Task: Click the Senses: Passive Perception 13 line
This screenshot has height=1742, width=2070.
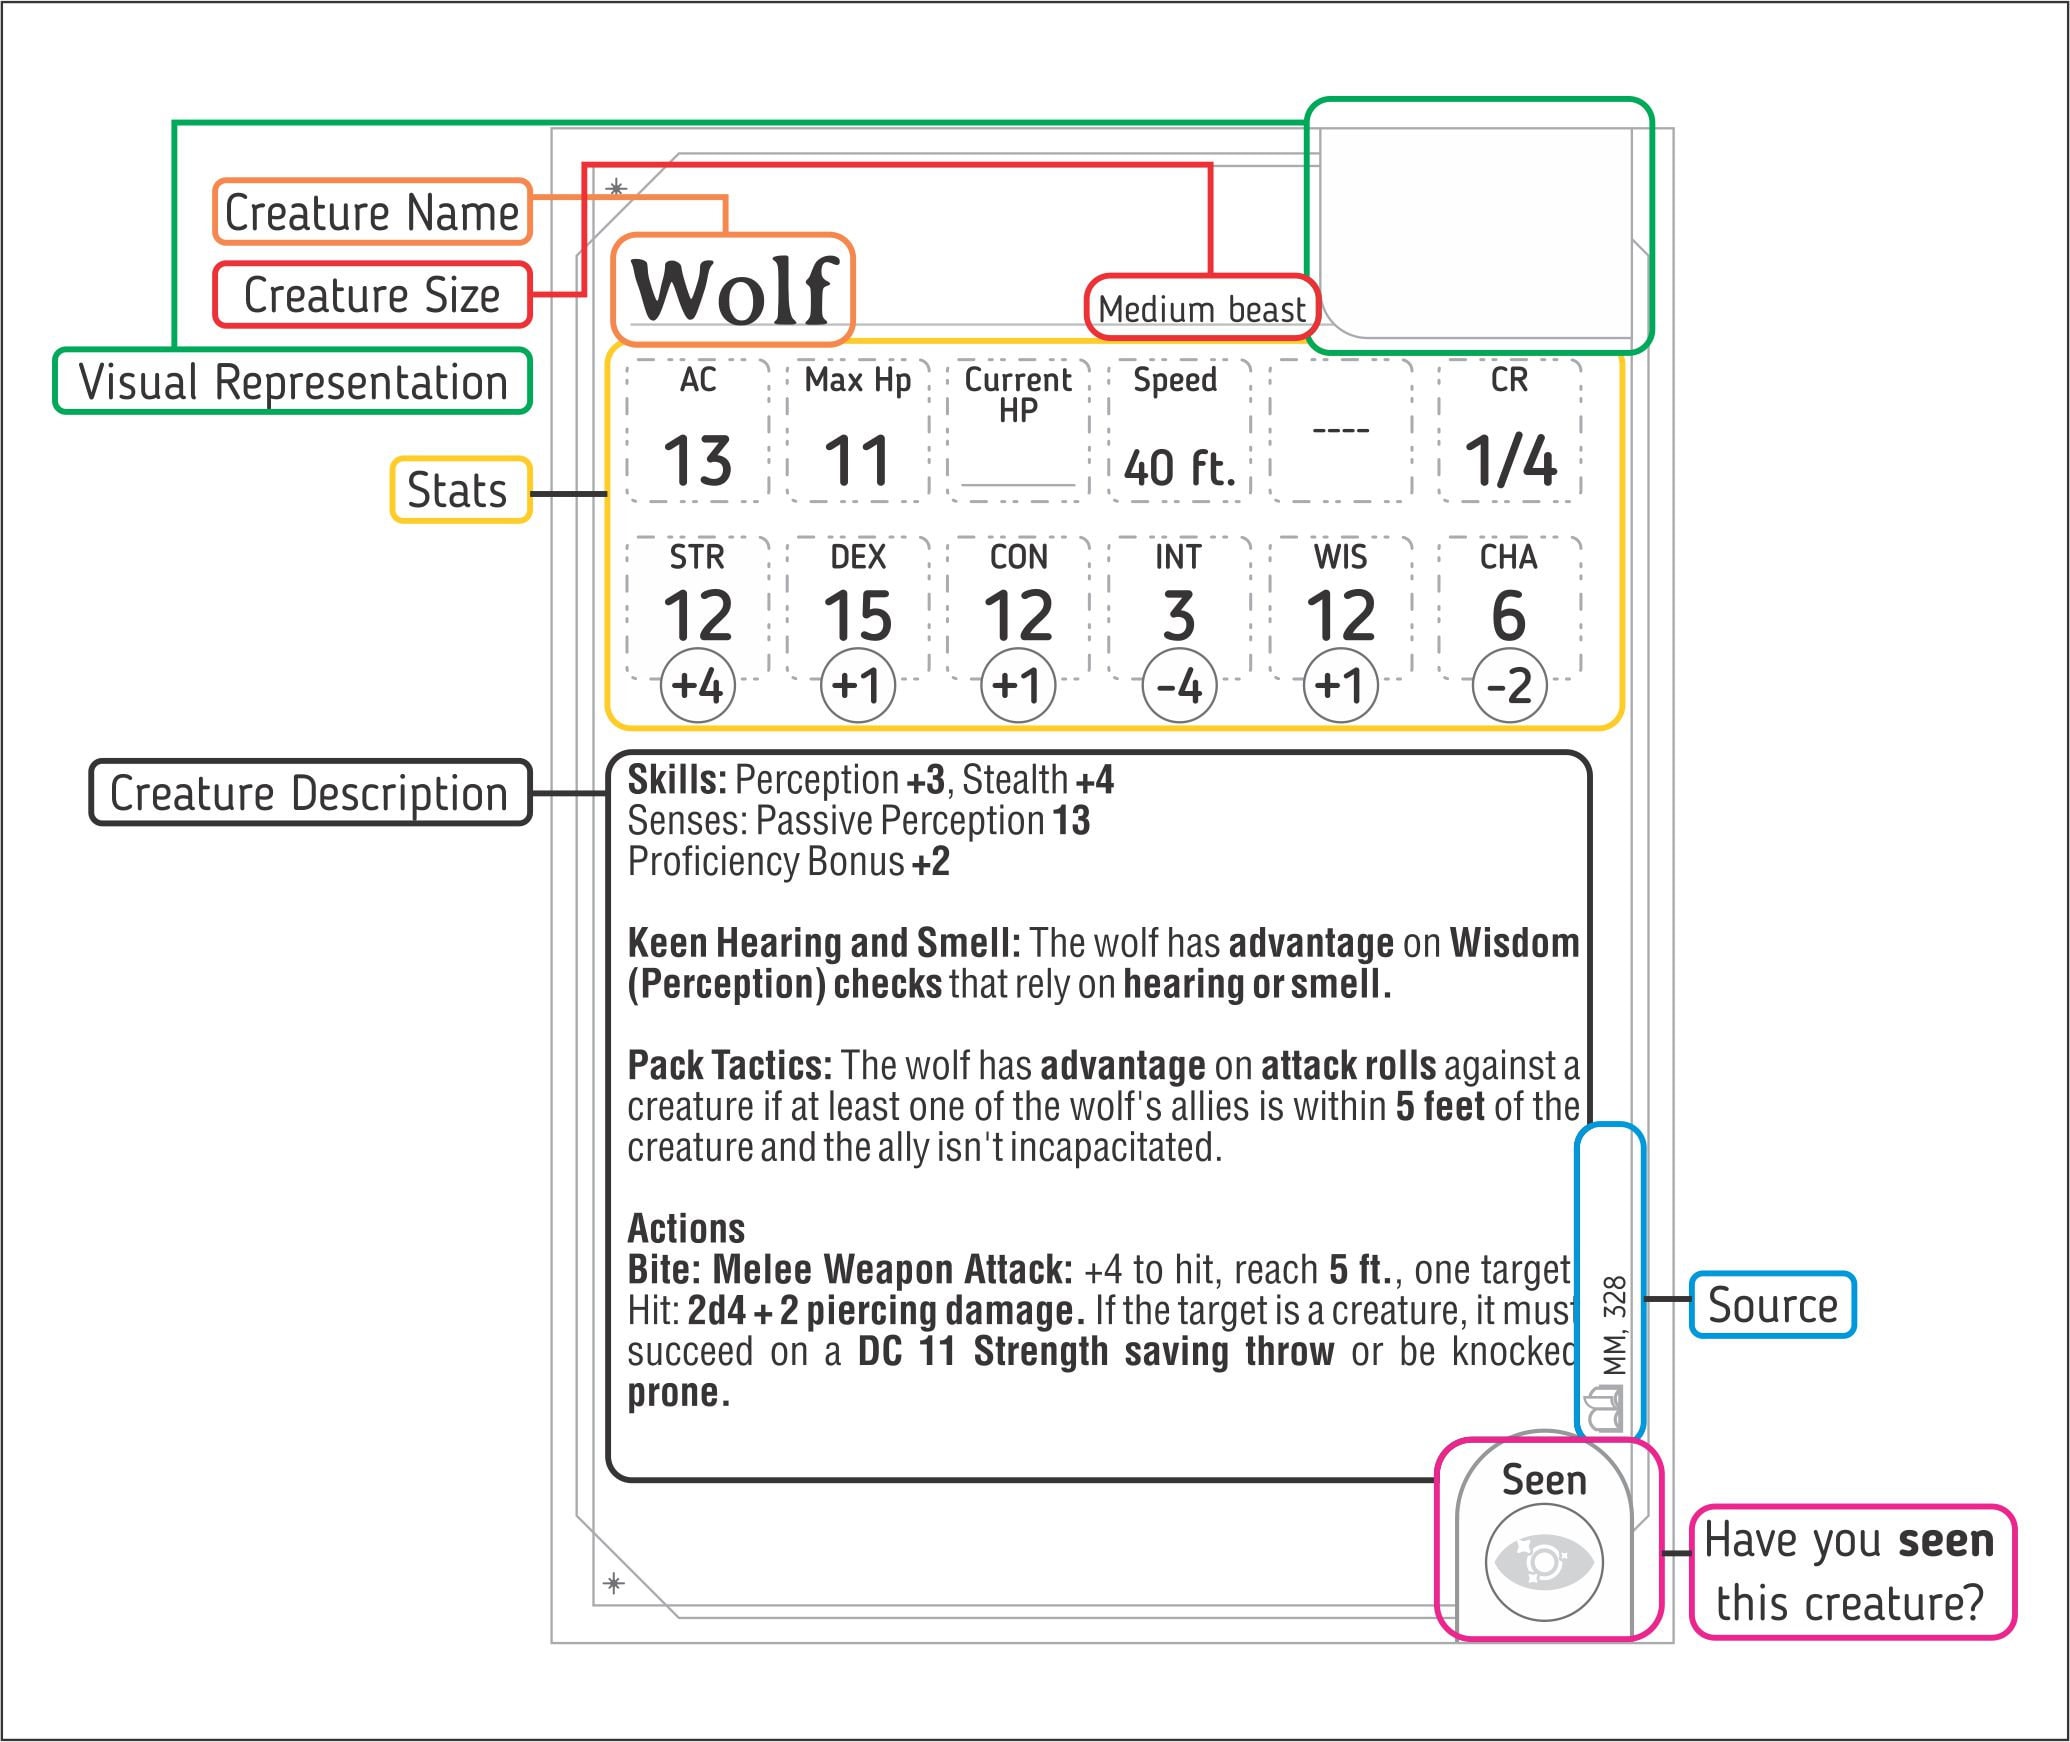Action: pos(858,821)
